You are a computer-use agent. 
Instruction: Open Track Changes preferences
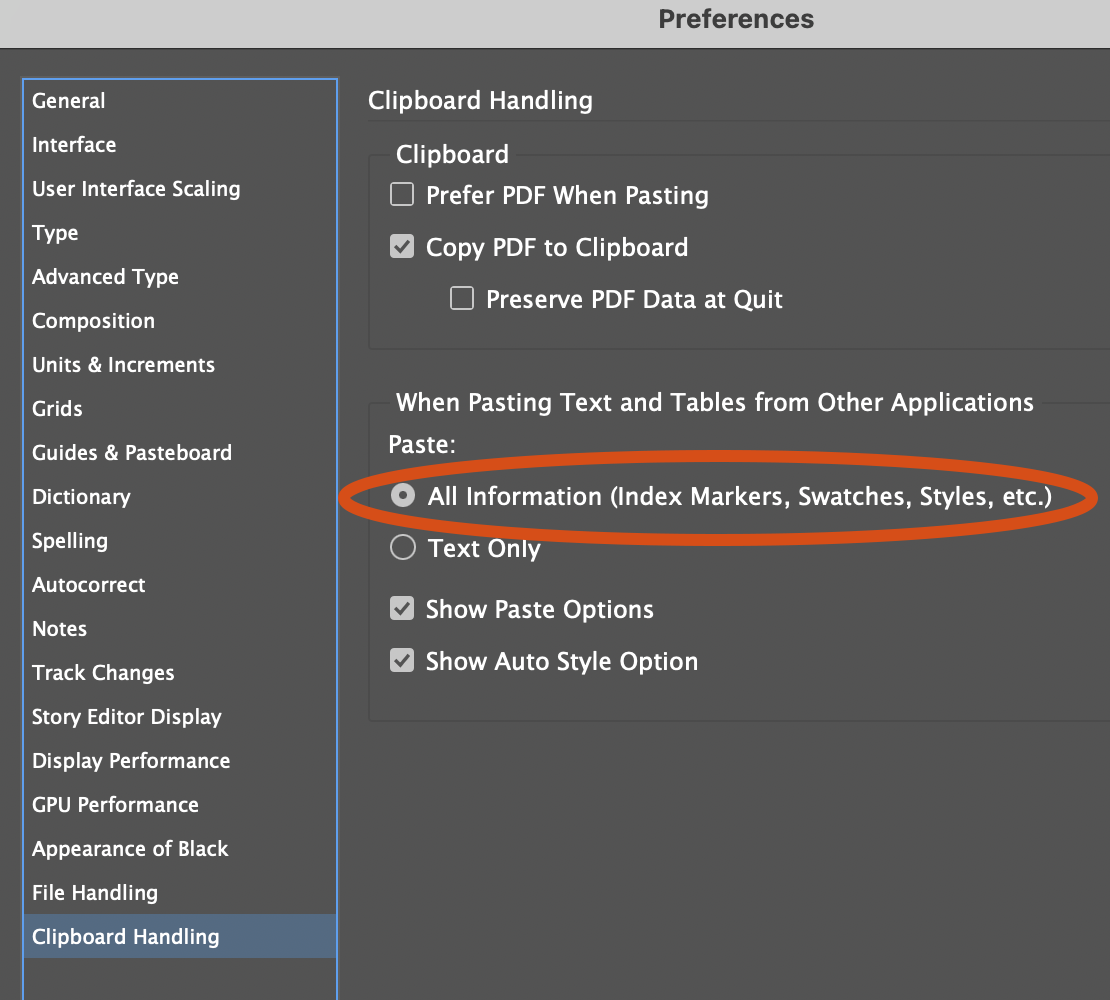(x=180, y=672)
